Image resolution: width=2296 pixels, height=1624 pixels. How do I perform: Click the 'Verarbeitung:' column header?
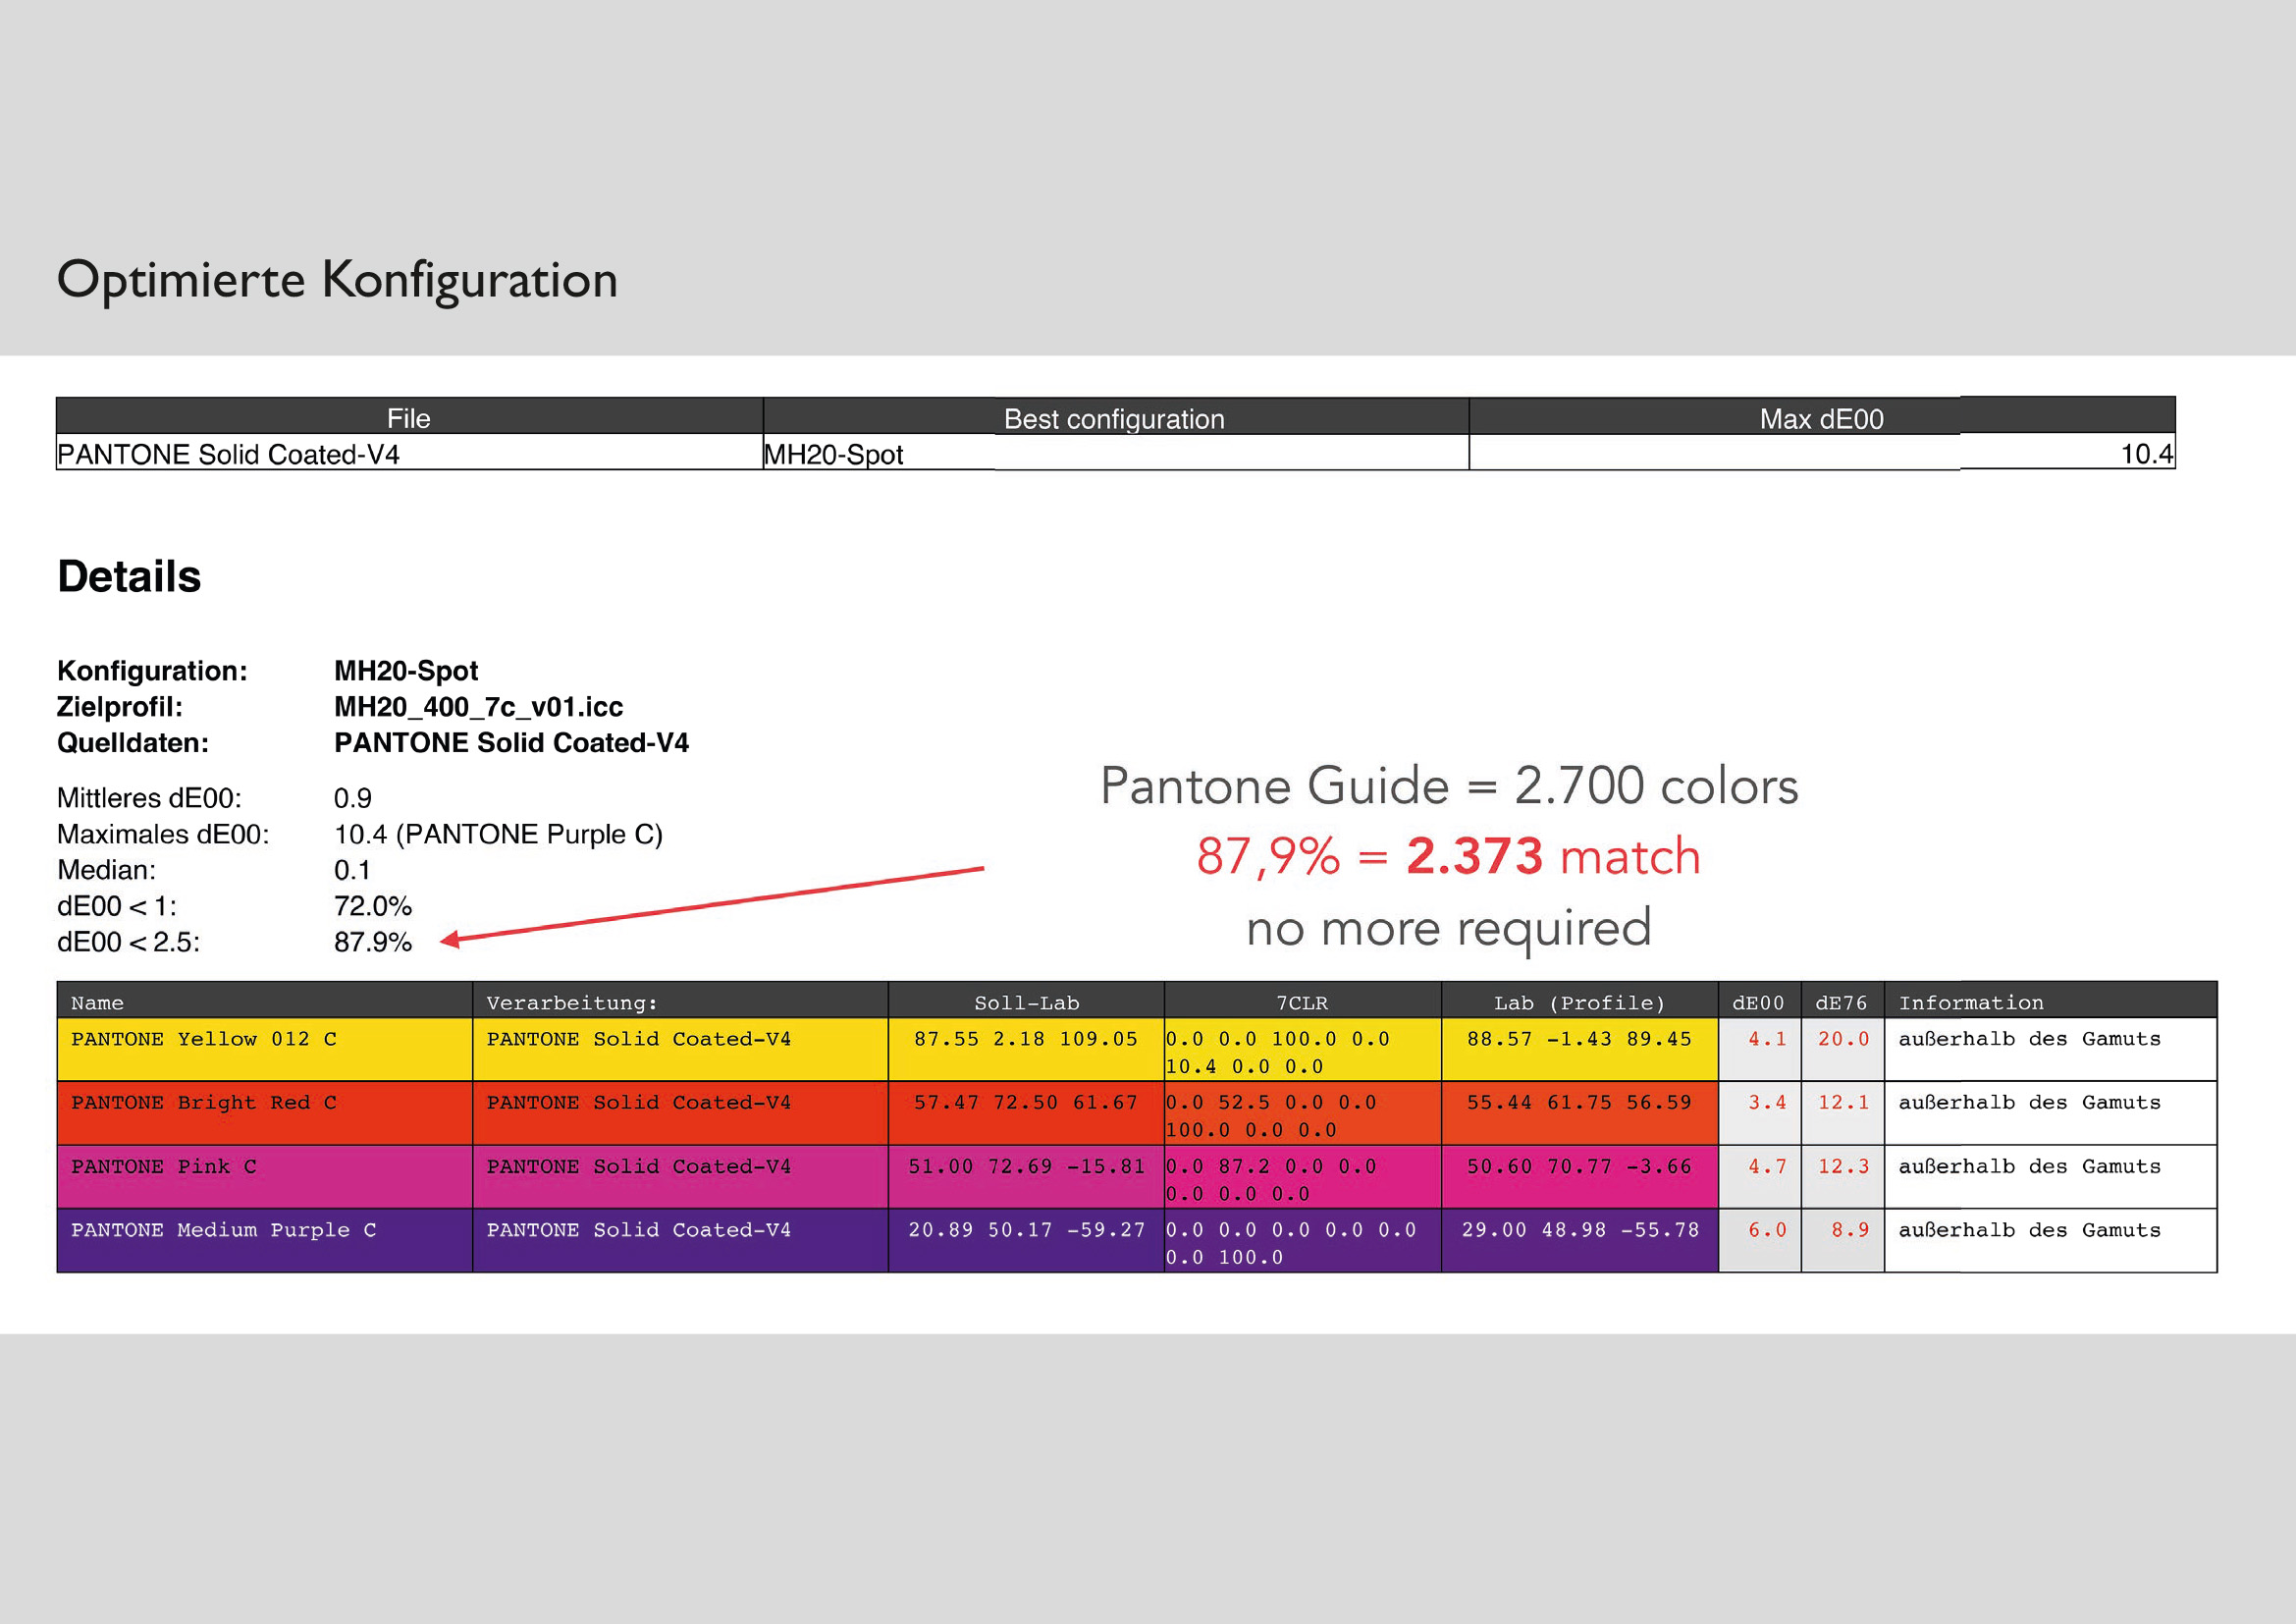(x=680, y=1001)
